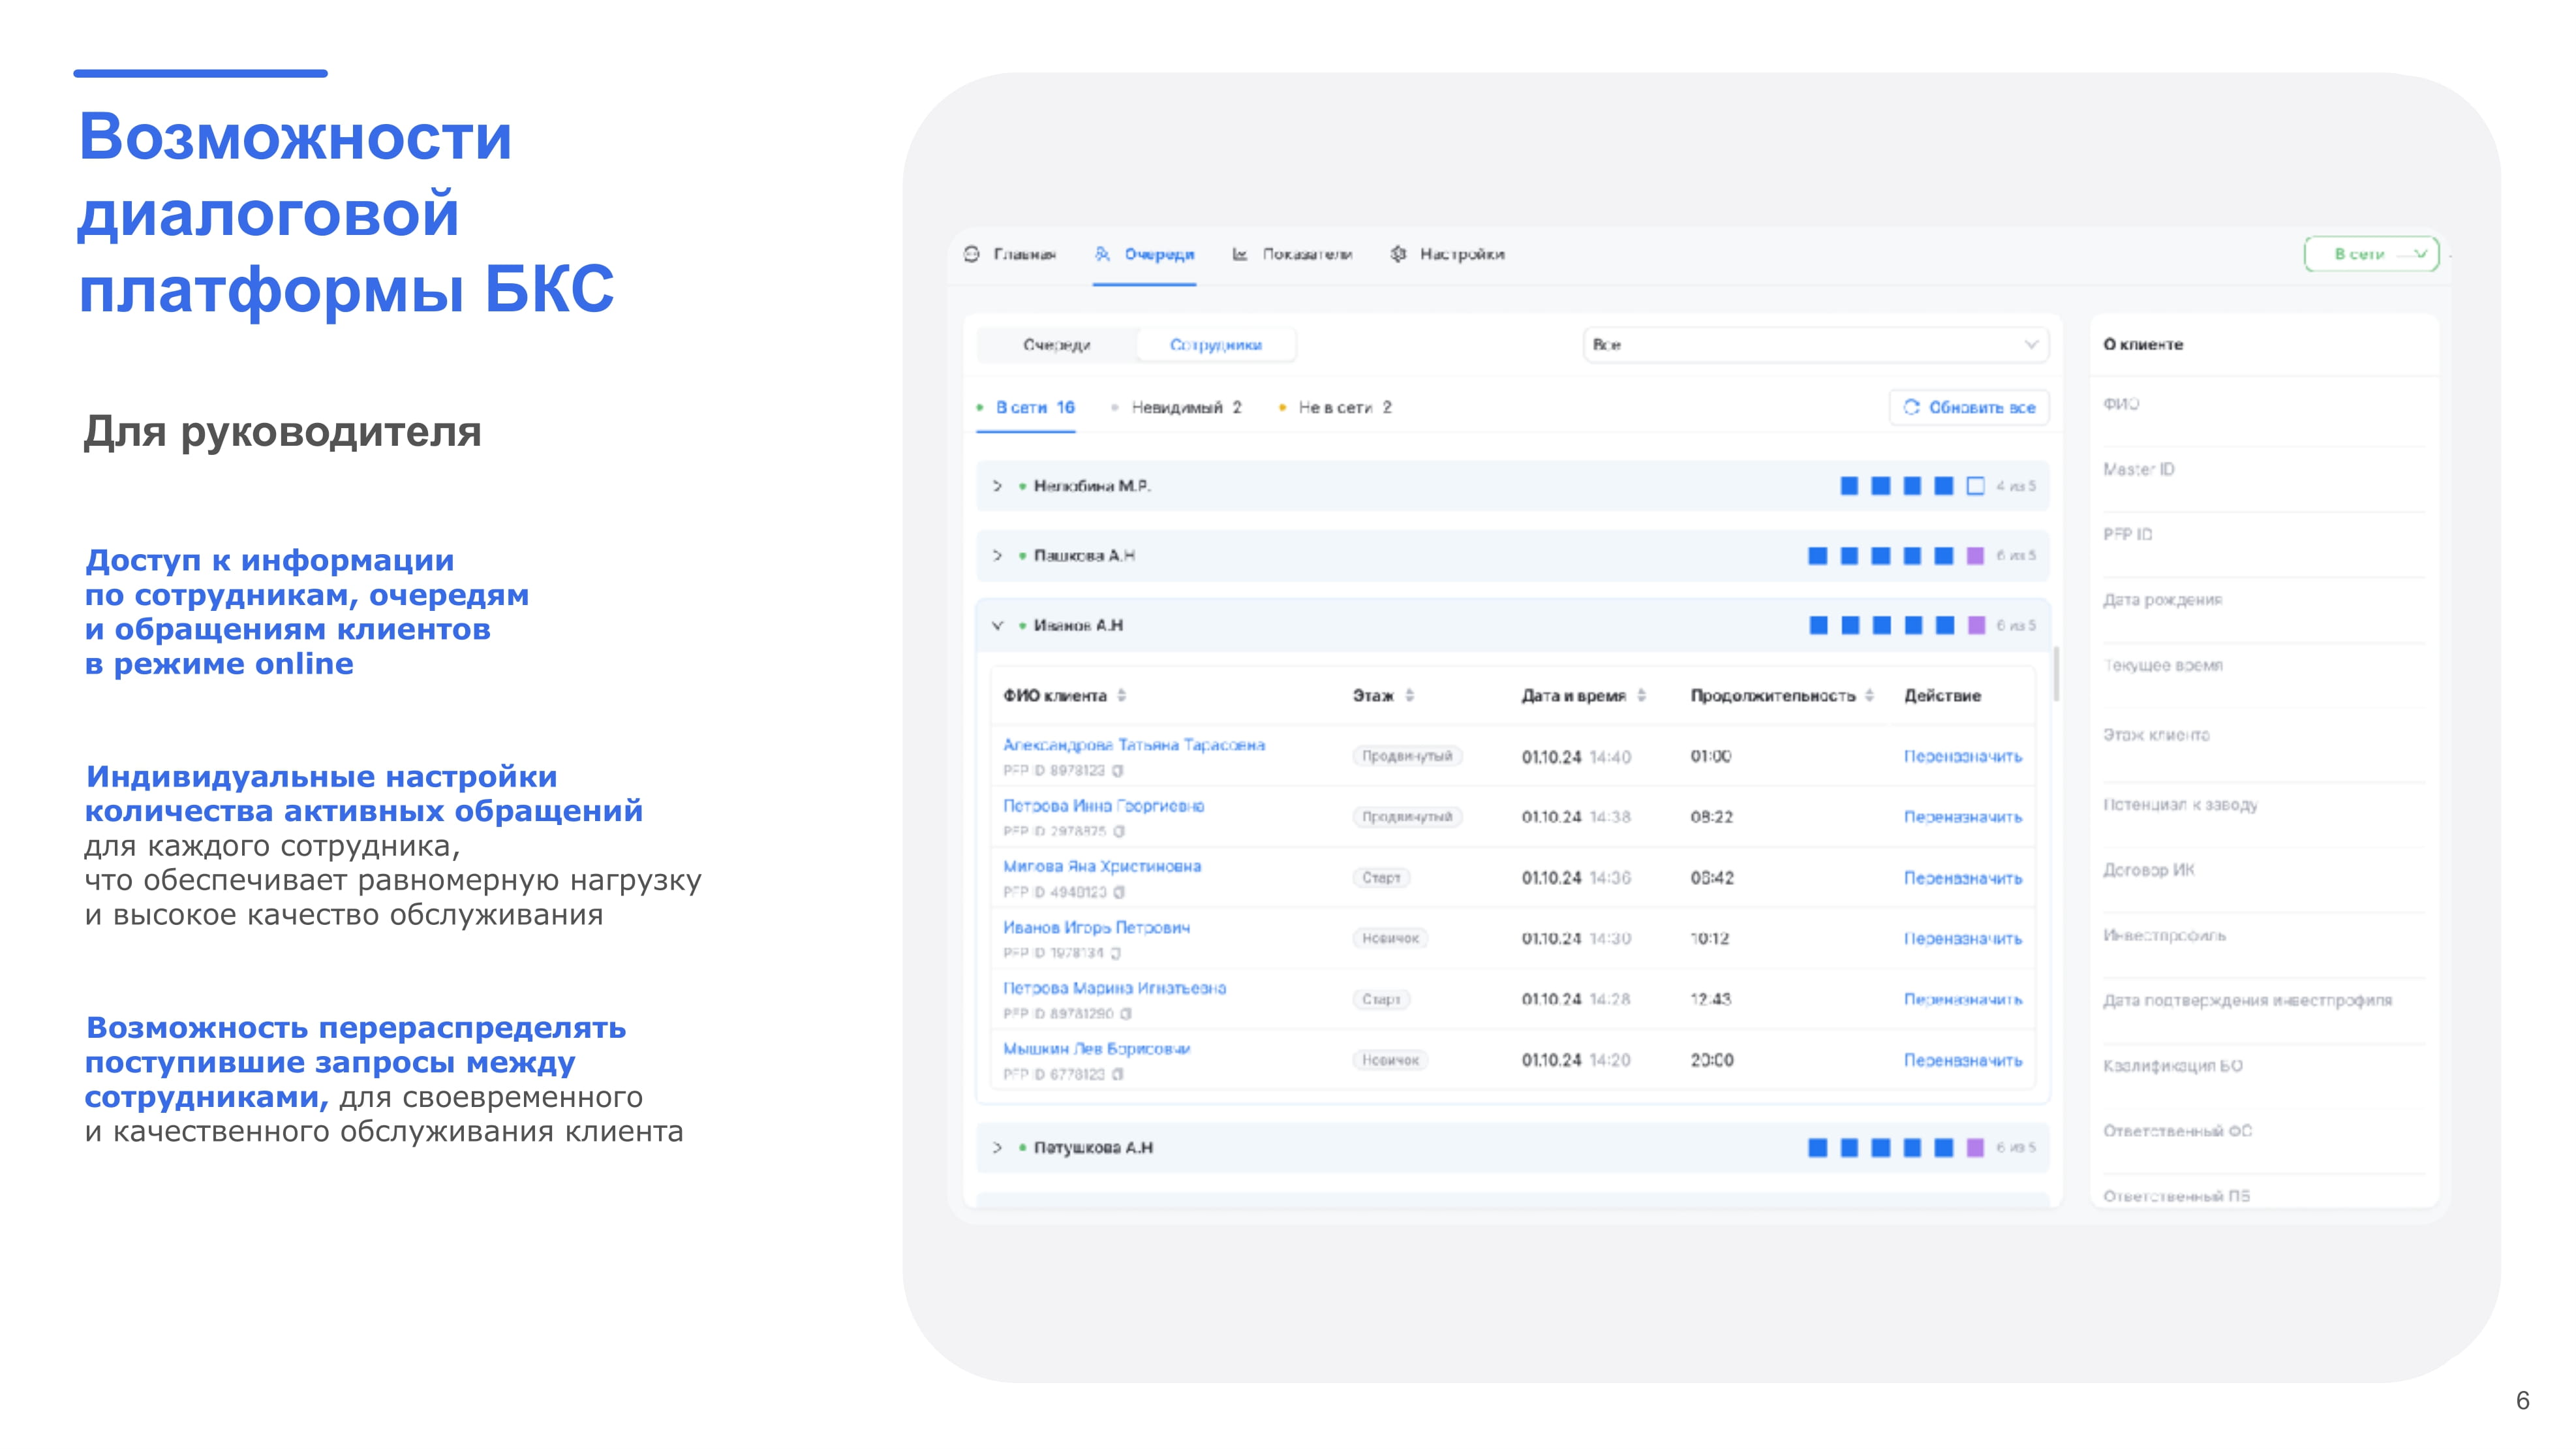The height and width of the screenshot is (1449, 2576).
Task: Click the Master ID field in О клиенте
Action: pyautogui.click(x=2138, y=469)
